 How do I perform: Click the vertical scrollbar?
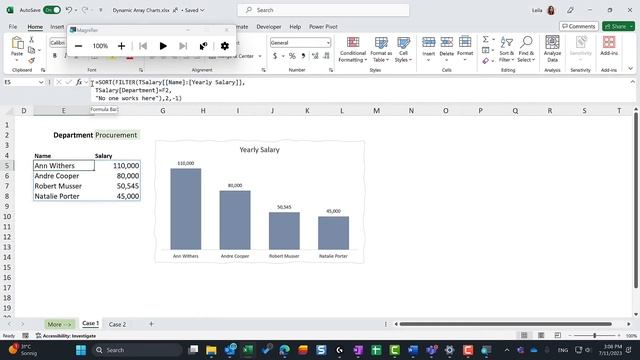[636, 200]
